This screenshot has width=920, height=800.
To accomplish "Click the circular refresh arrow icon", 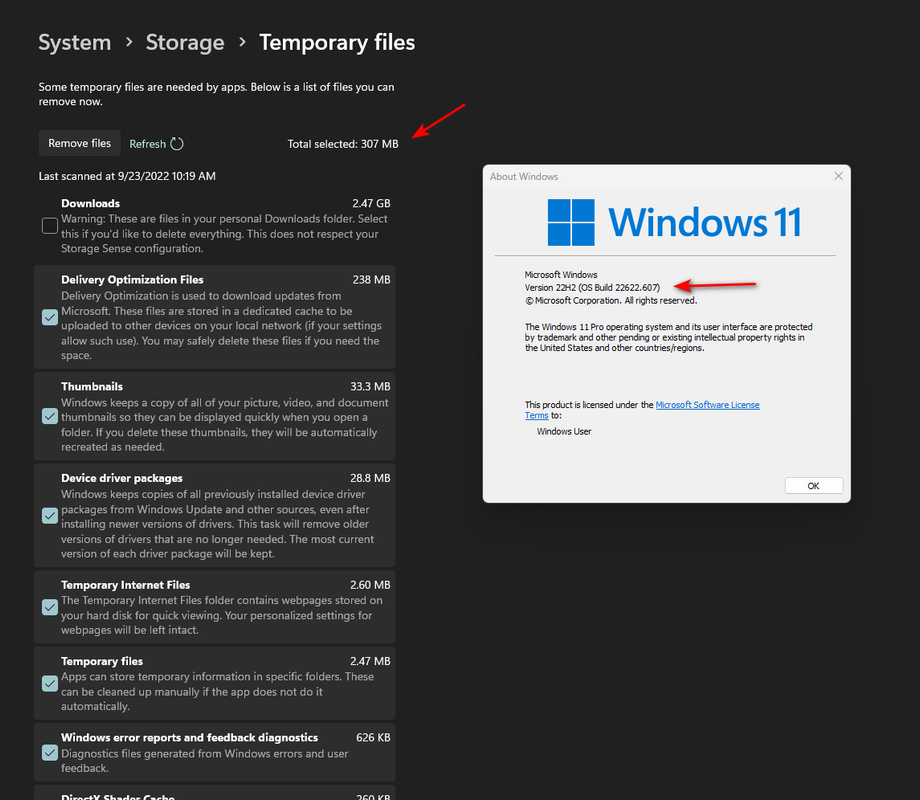I will (x=177, y=144).
